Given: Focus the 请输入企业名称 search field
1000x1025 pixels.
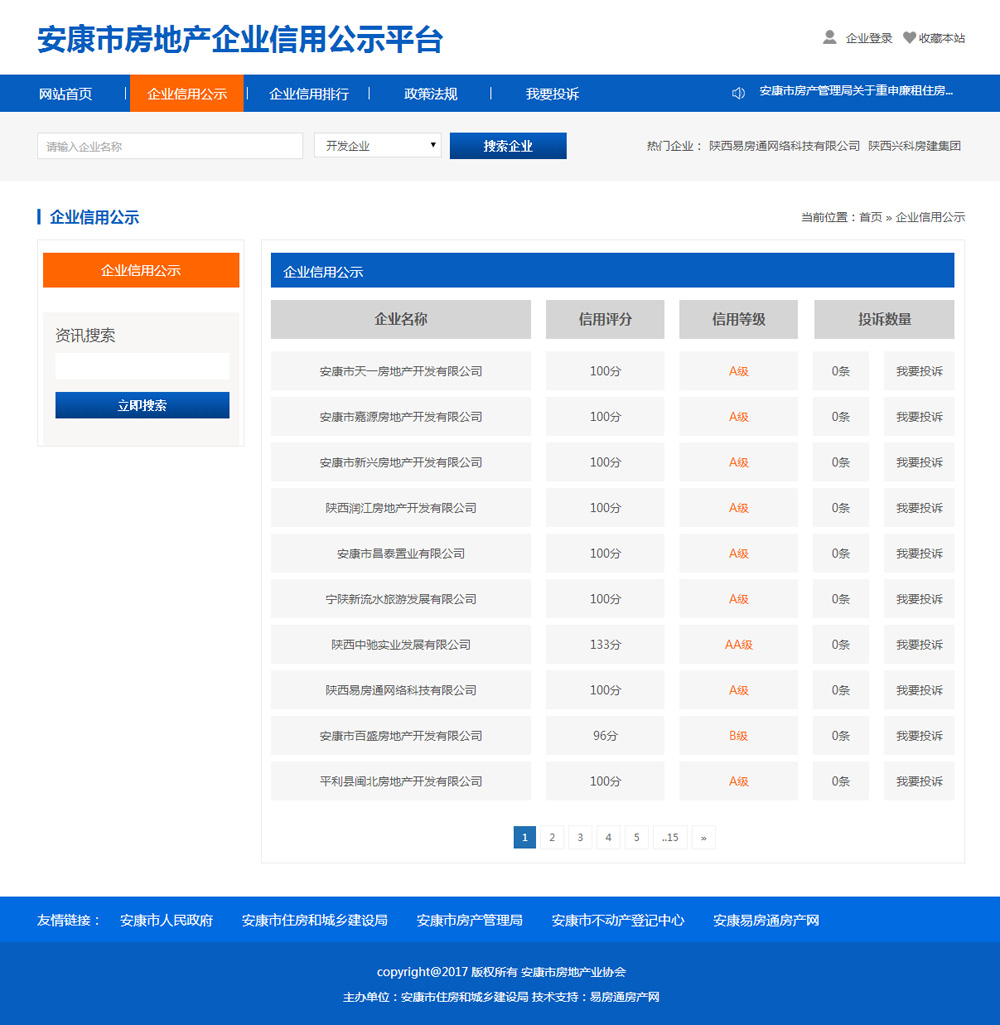Looking at the screenshot, I should 170,146.
